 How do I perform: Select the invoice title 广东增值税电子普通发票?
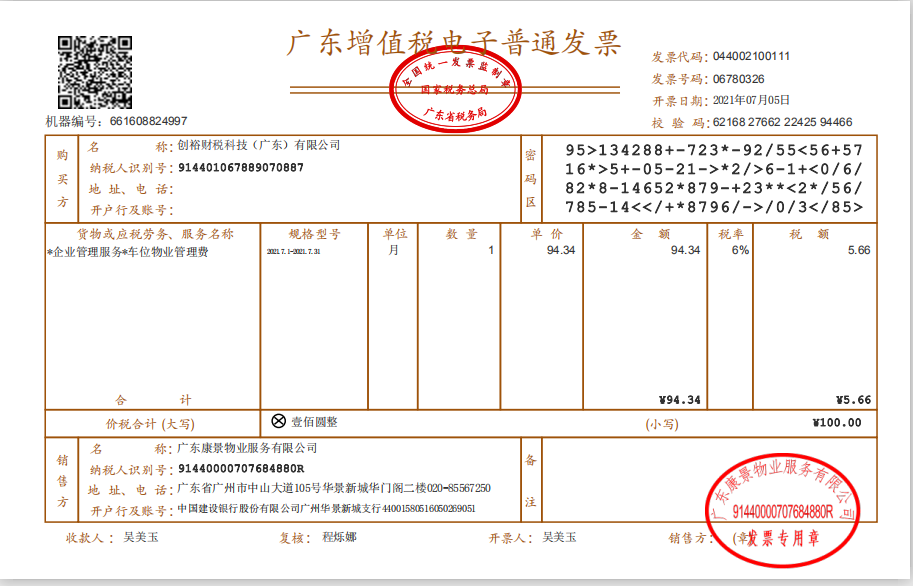[x=455, y=44]
